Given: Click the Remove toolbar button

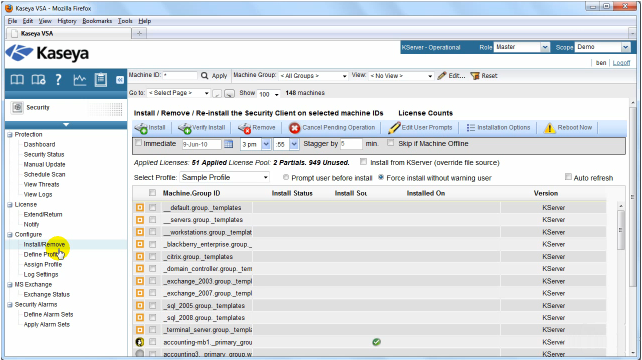Looking at the screenshot, I should point(257,128).
